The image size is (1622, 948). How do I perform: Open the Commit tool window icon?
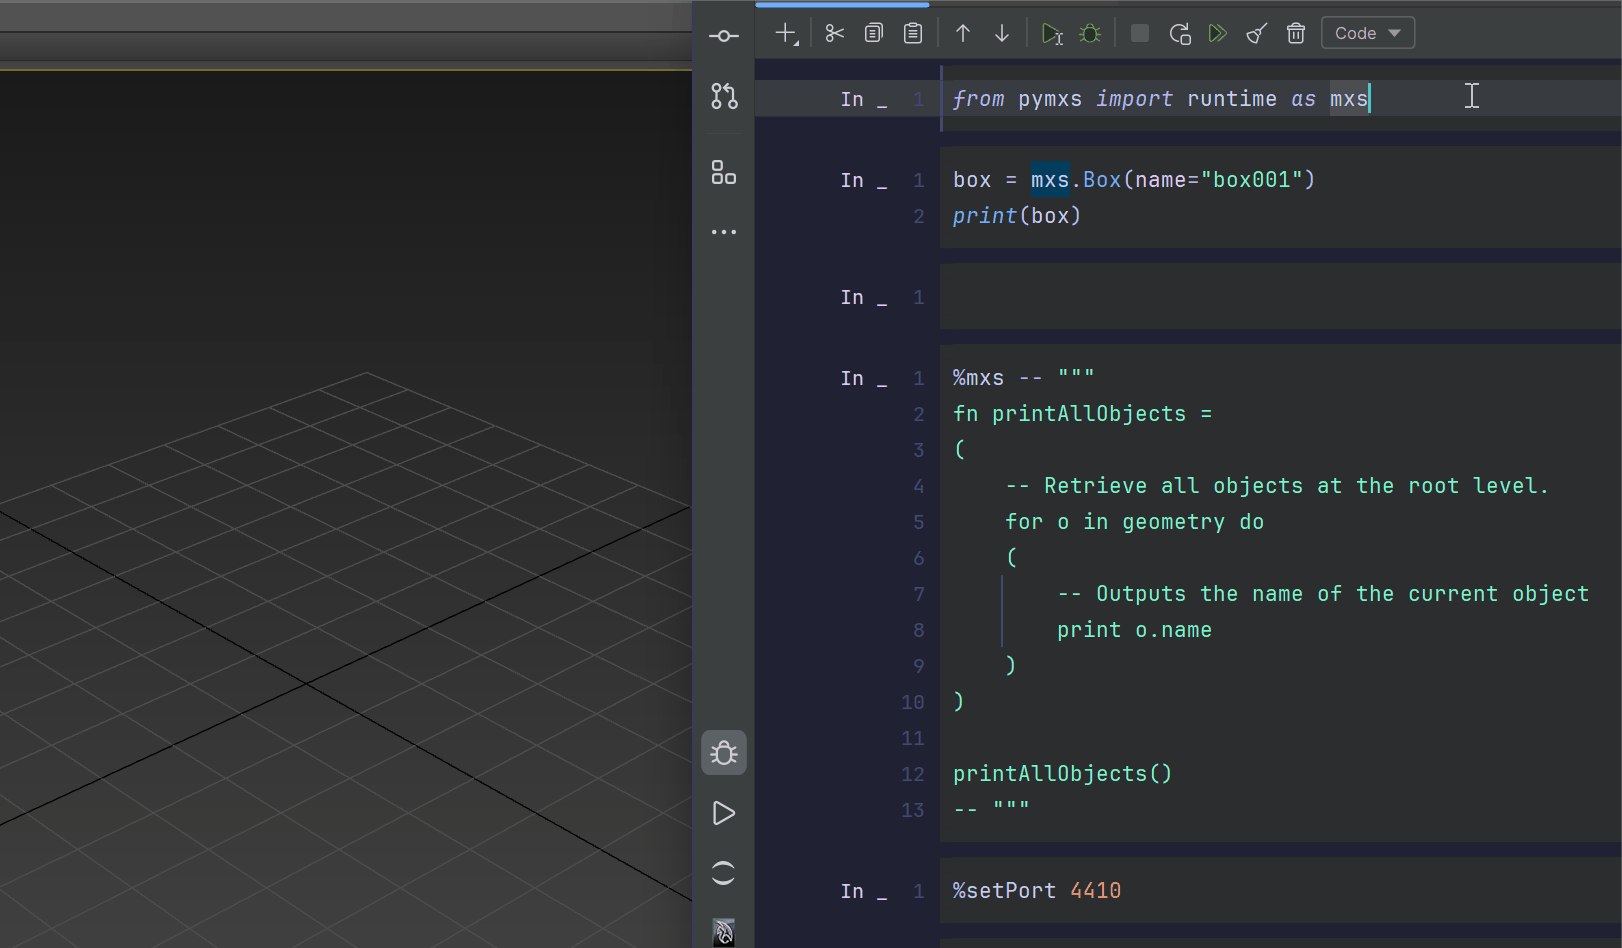click(724, 36)
